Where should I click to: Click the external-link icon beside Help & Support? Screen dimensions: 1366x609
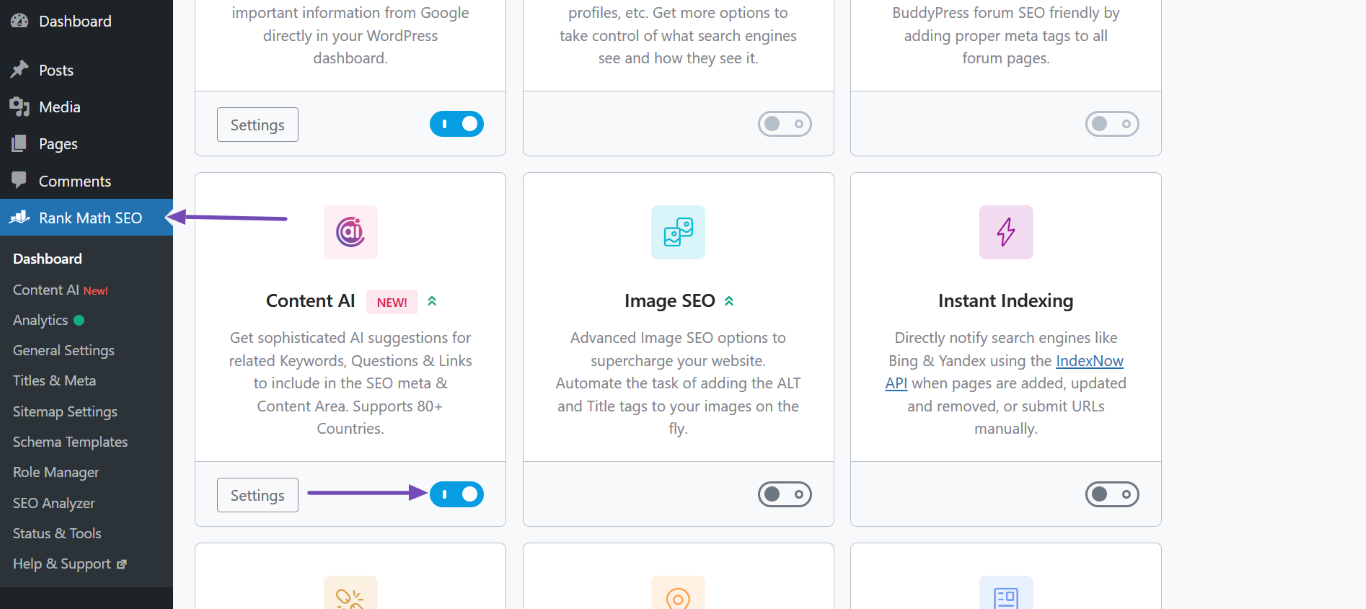coord(122,564)
